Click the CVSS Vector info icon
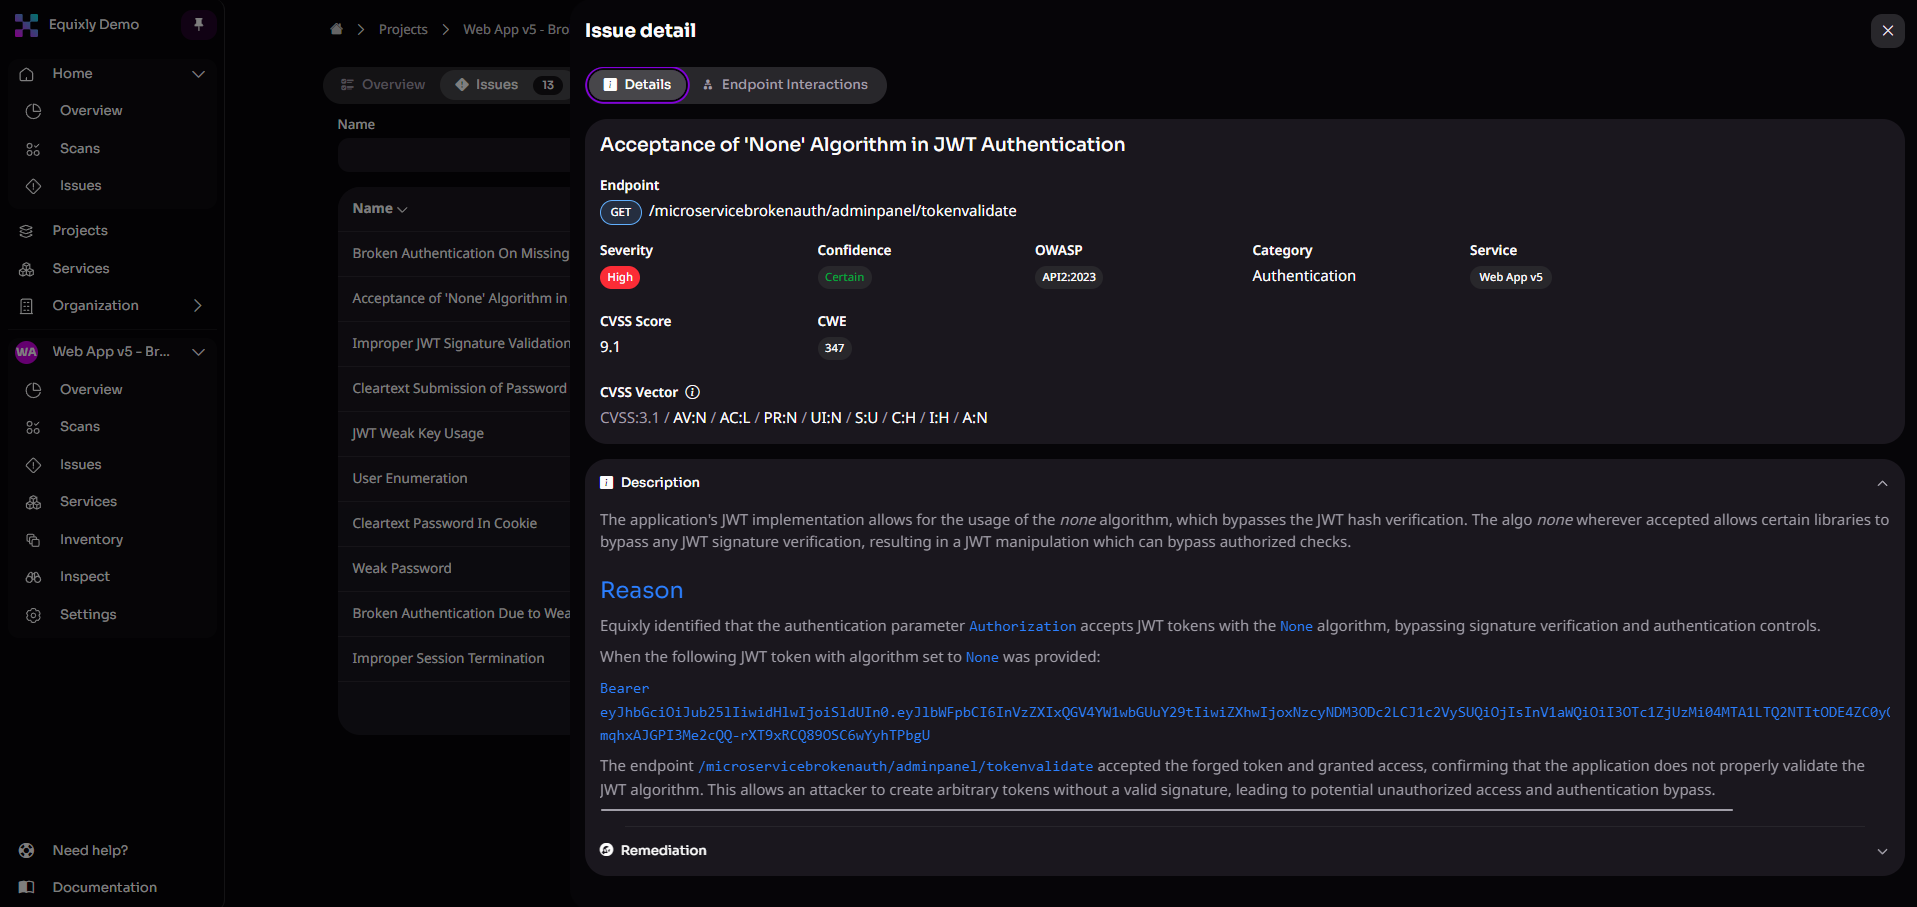The width and height of the screenshot is (1917, 907). [x=693, y=392]
